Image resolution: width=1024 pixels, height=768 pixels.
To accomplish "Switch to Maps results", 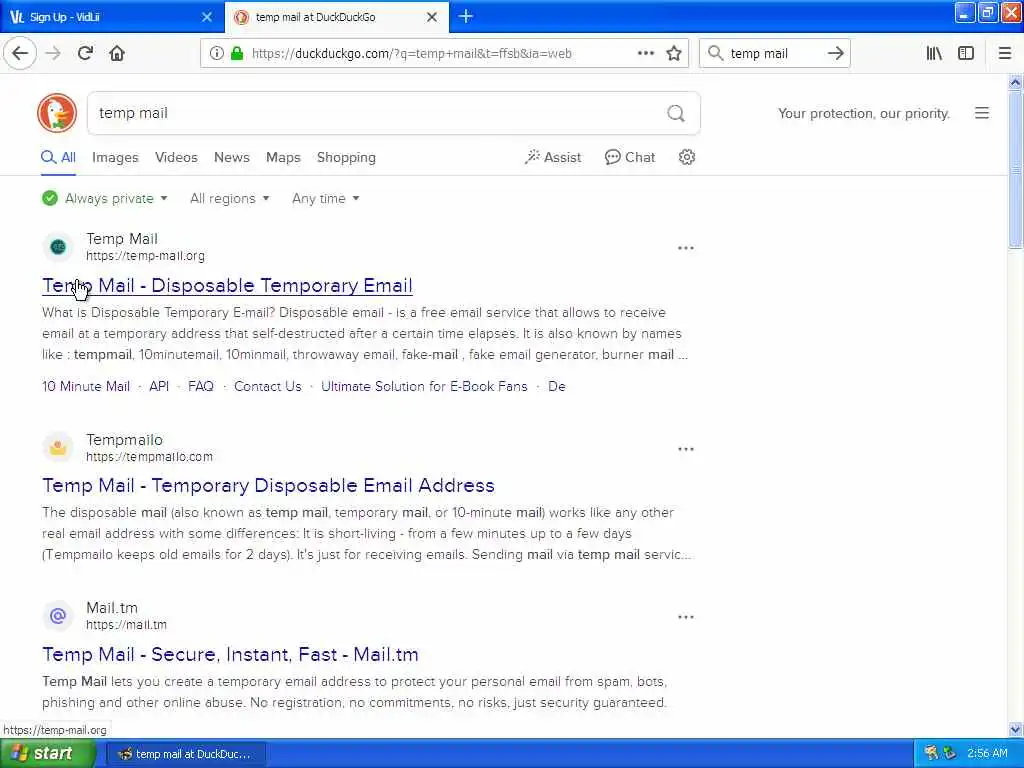I will tap(283, 157).
